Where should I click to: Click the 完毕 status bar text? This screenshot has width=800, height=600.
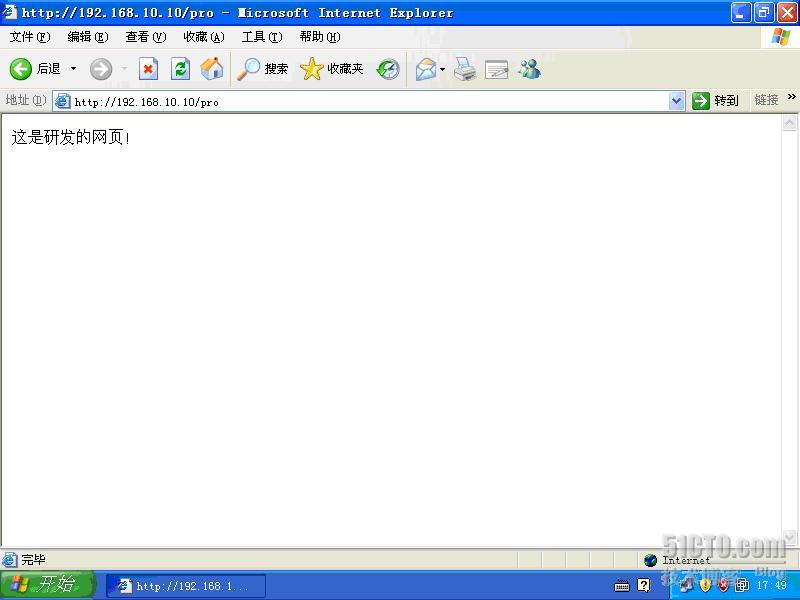33,560
